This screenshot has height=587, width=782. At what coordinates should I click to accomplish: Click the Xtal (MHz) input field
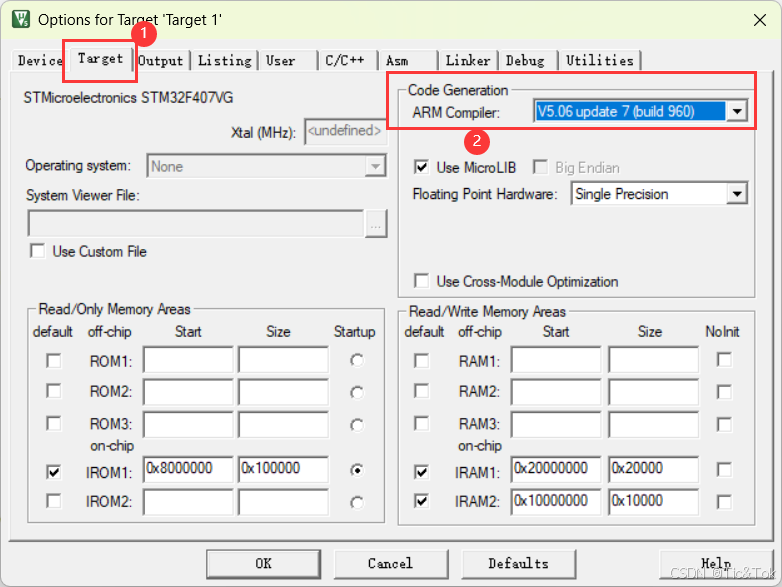coord(345,131)
